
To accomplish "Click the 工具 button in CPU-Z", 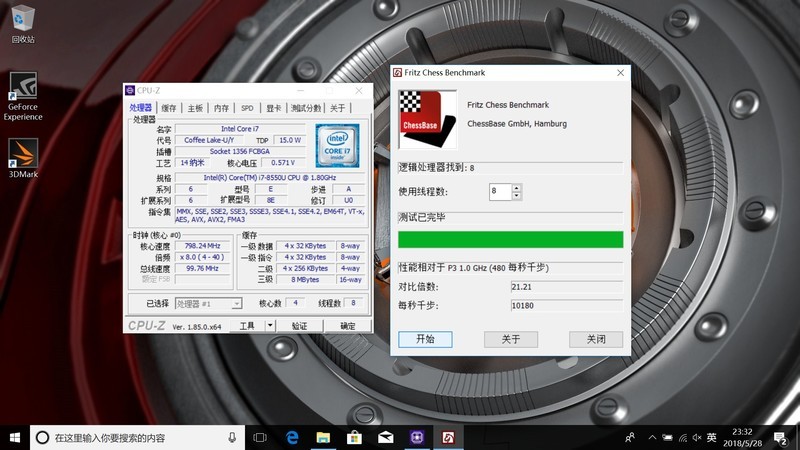I will click(x=247, y=326).
